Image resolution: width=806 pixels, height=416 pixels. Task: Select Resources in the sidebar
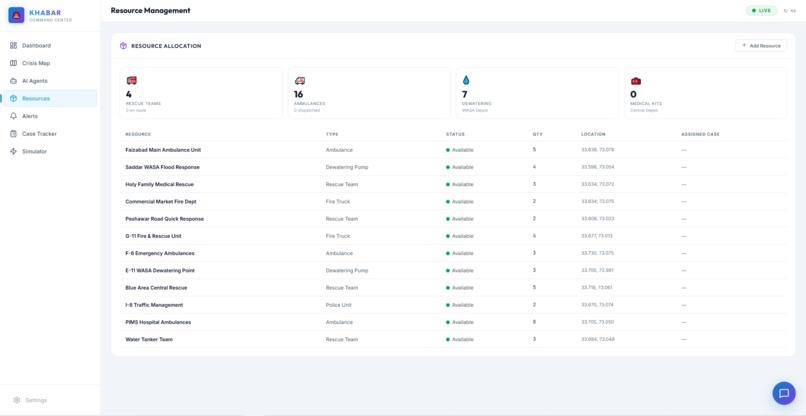tap(50, 98)
